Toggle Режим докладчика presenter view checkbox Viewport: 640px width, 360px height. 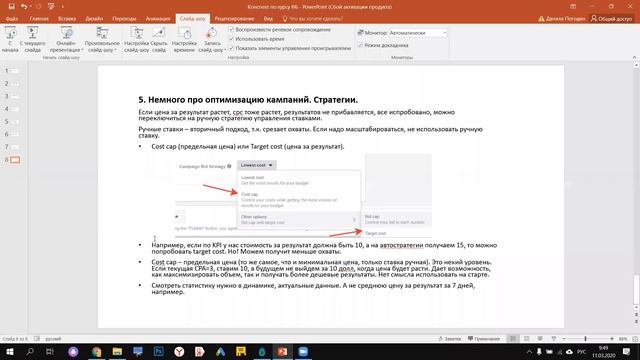[x=360, y=45]
